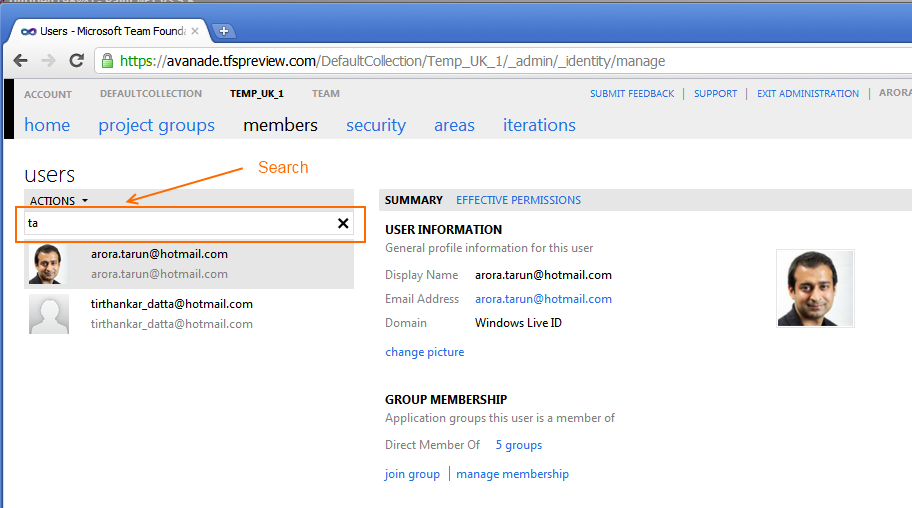Click the browser forward arrow
The width and height of the screenshot is (912, 508).
click(48, 61)
